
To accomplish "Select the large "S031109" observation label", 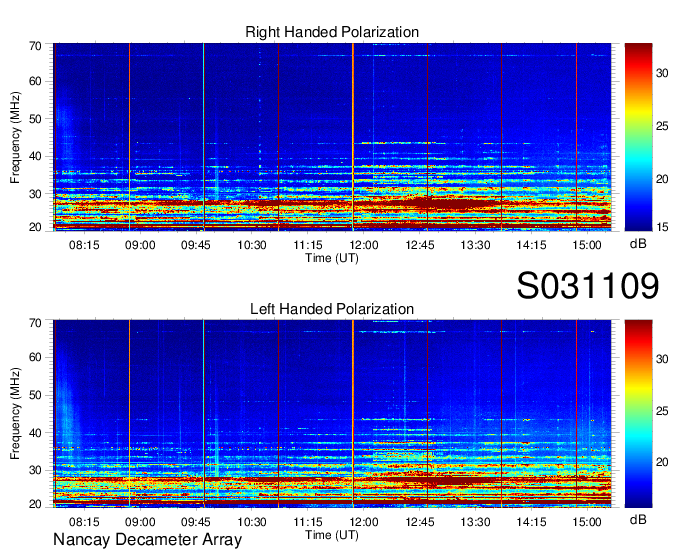I will [588, 286].
